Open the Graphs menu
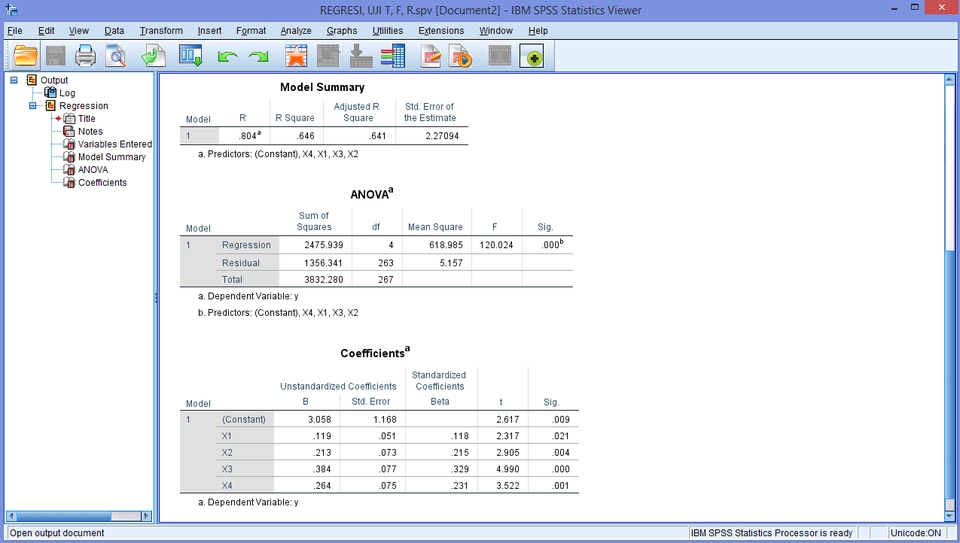Viewport: 960px width, 543px height. click(342, 31)
